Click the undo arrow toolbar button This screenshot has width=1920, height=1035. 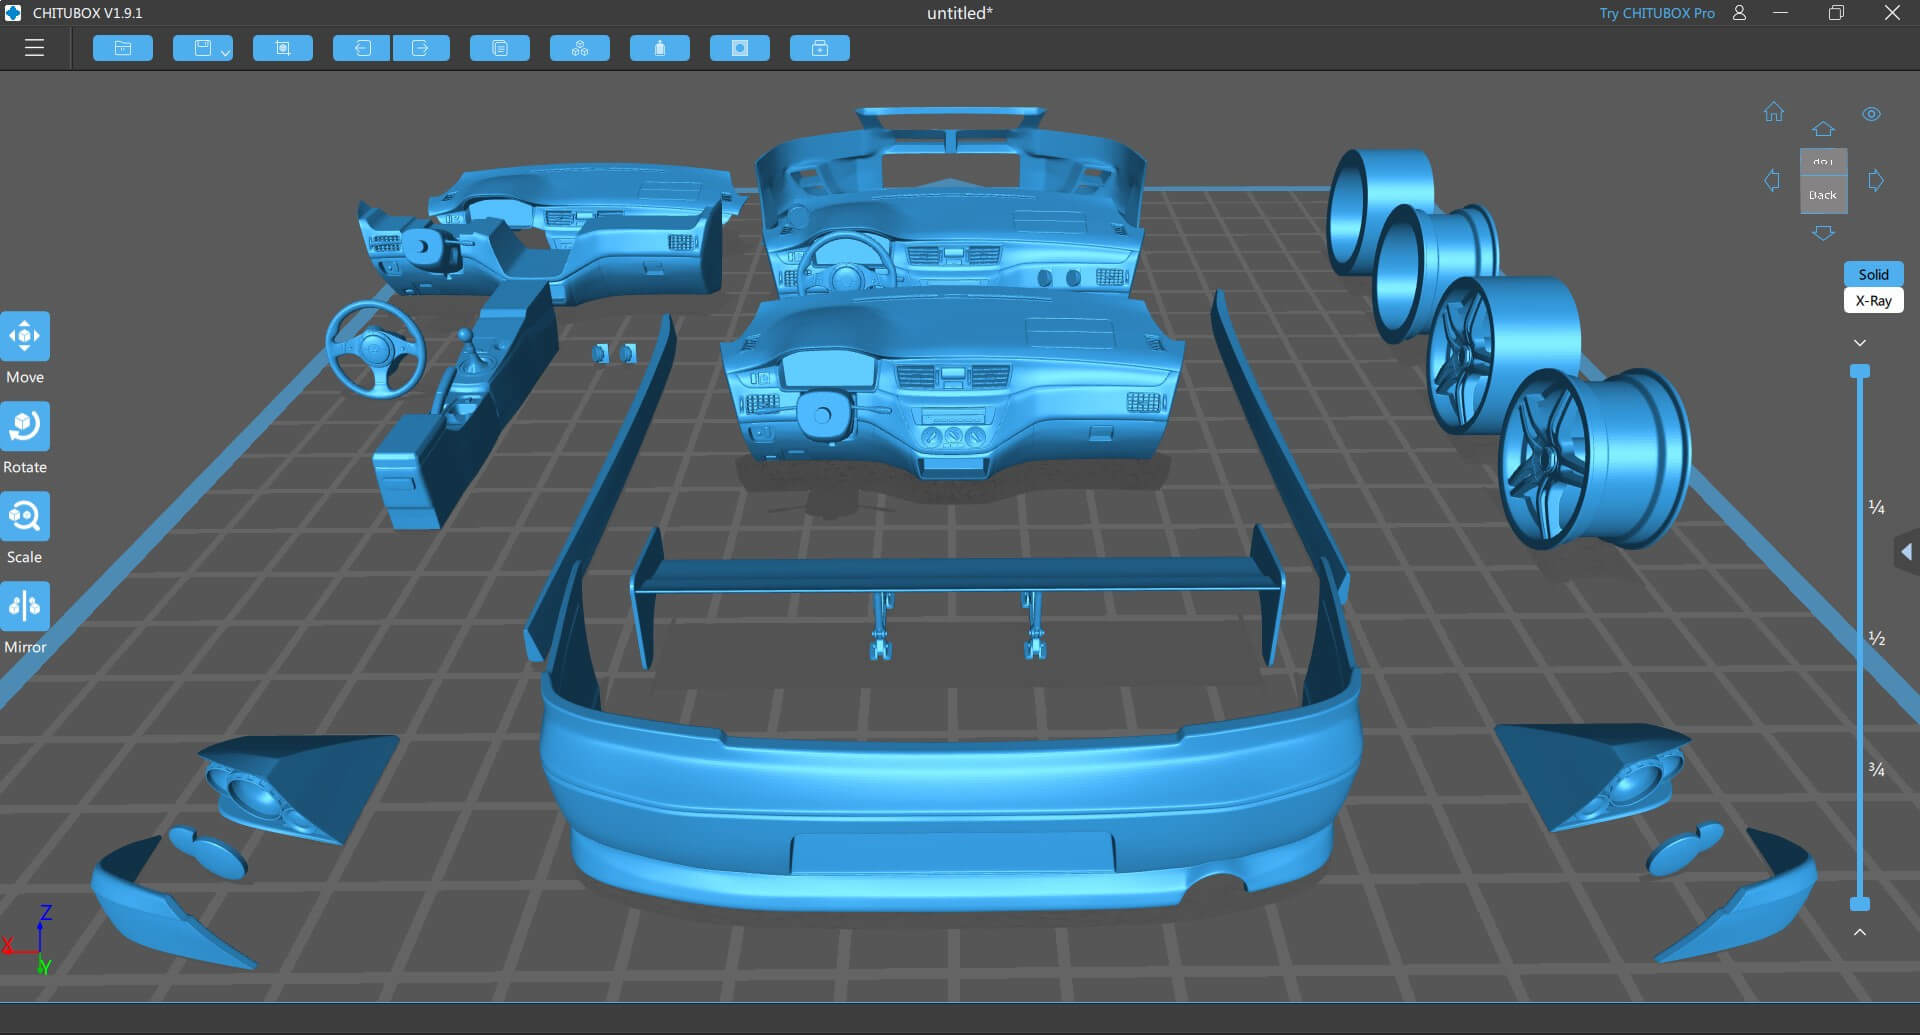point(362,48)
